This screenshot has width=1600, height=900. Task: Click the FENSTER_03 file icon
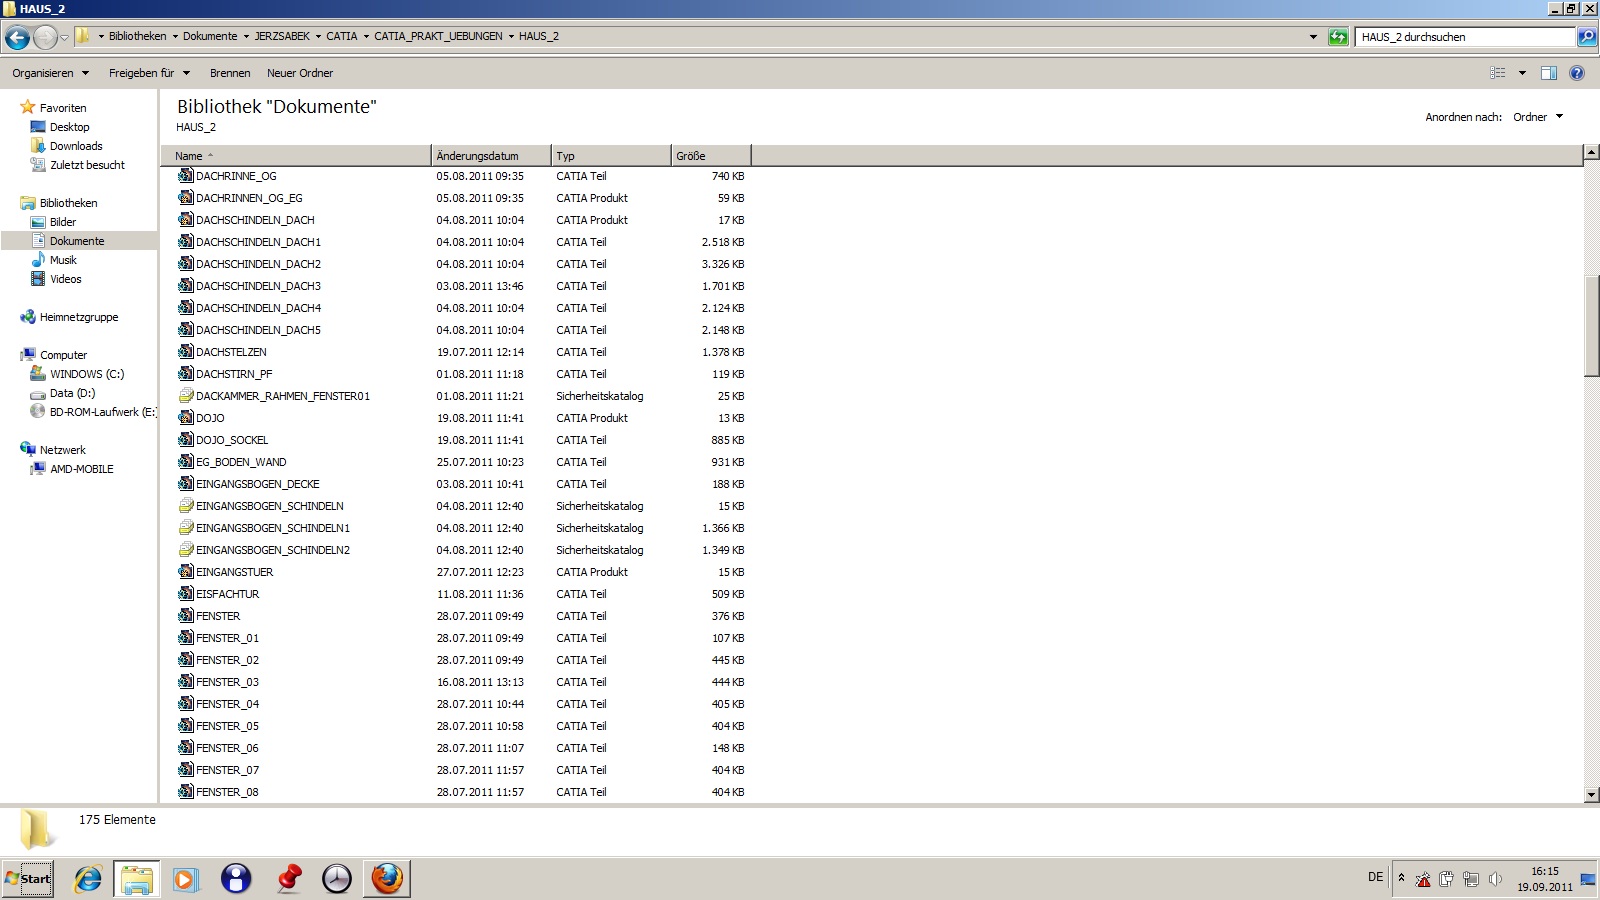(185, 681)
